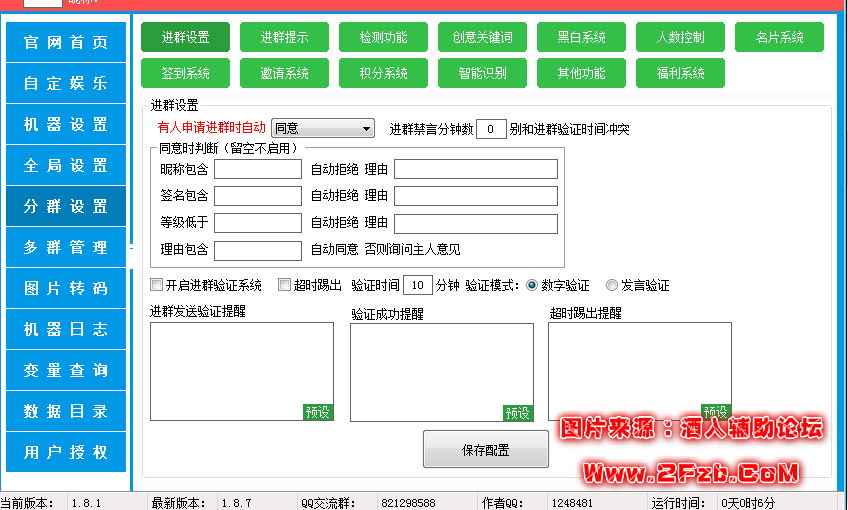This screenshot has width=848, height=510.
Task: Select 图片转码 in the sidebar
Action: click(66, 288)
